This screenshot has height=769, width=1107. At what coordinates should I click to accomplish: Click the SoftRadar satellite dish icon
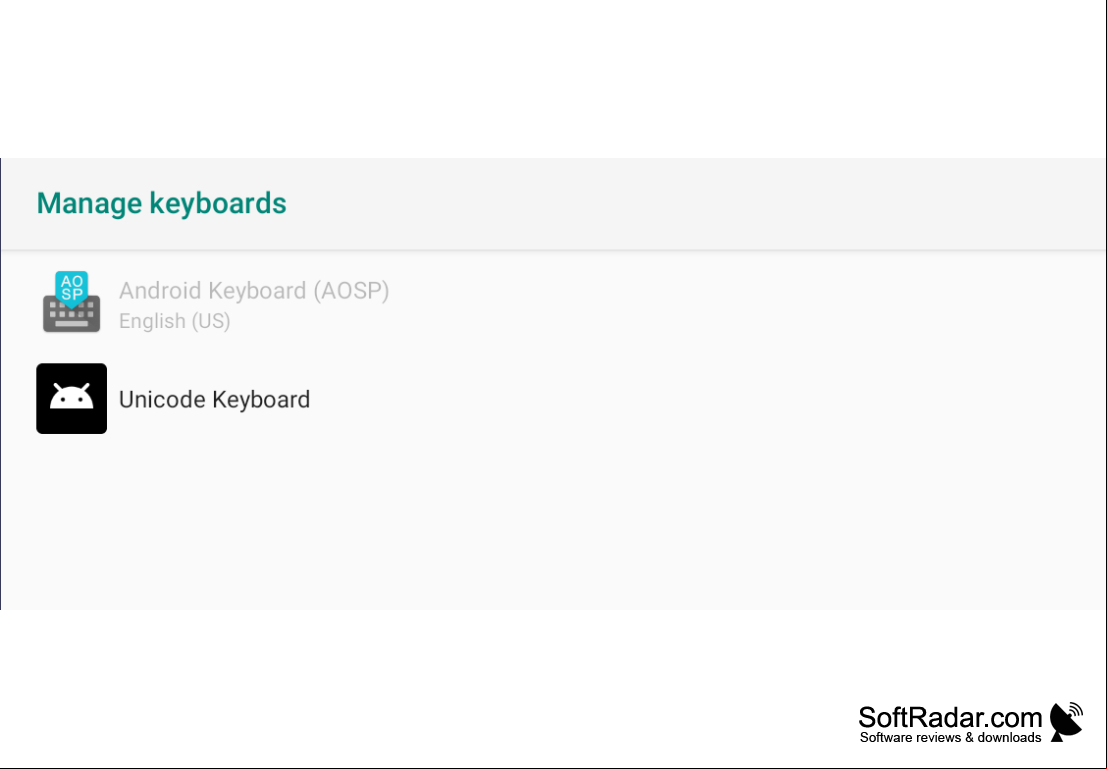pyautogui.click(x=1066, y=722)
